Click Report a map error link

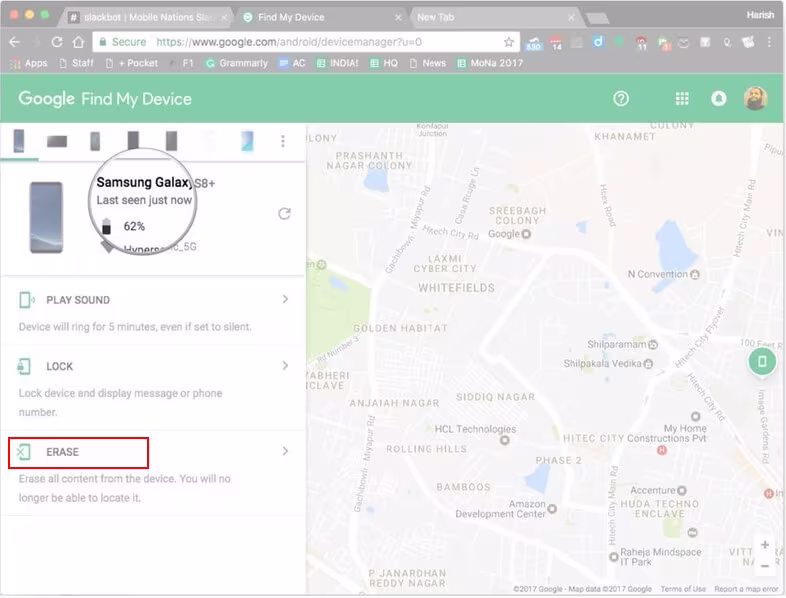(x=746, y=589)
